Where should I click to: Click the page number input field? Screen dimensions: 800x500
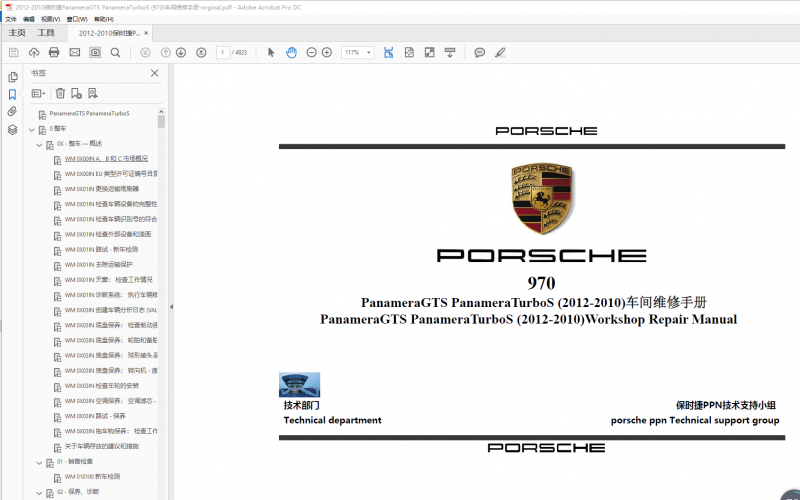coord(223,52)
